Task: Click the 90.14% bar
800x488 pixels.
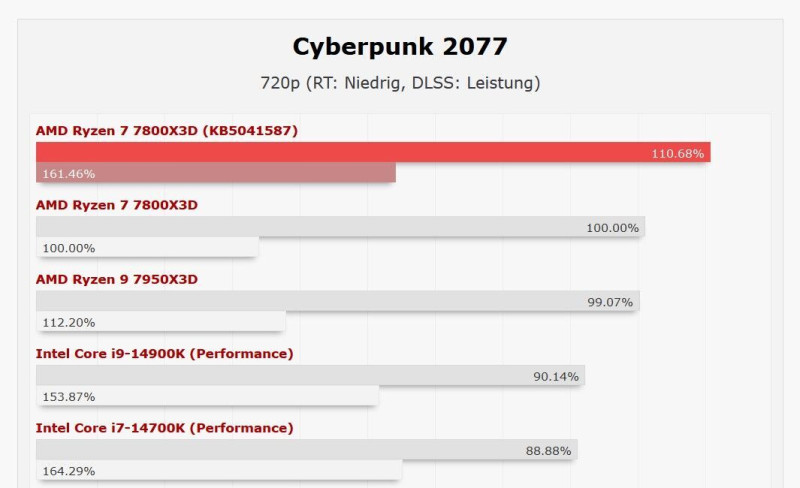Action: 310,375
